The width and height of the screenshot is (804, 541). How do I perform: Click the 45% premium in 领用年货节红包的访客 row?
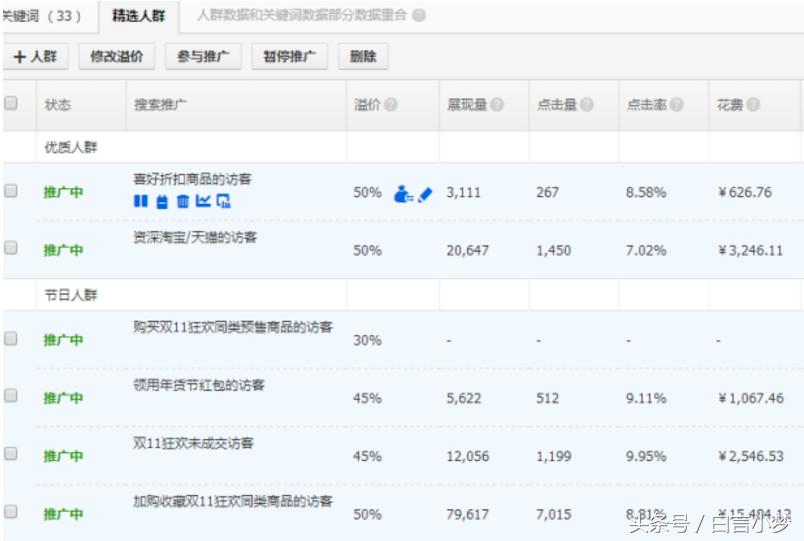(x=367, y=398)
